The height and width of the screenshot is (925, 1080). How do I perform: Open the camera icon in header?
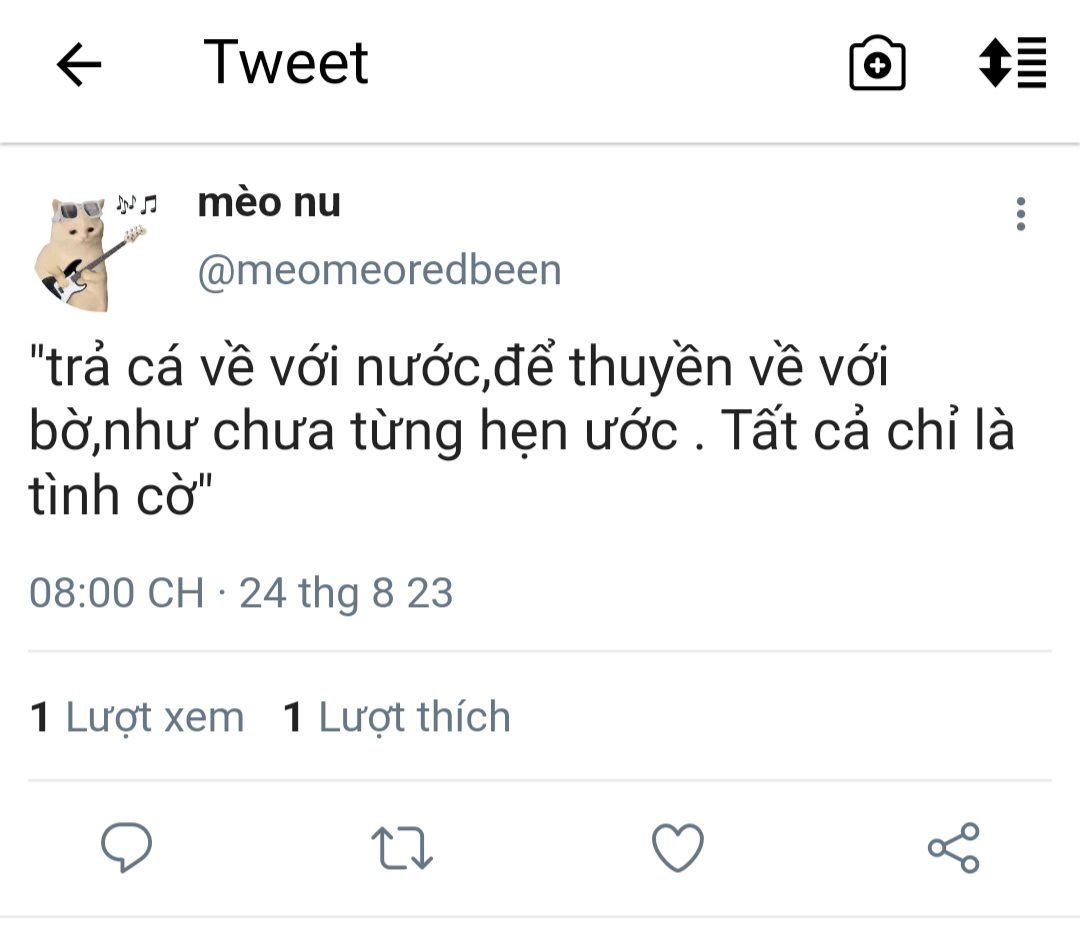click(877, 65)
